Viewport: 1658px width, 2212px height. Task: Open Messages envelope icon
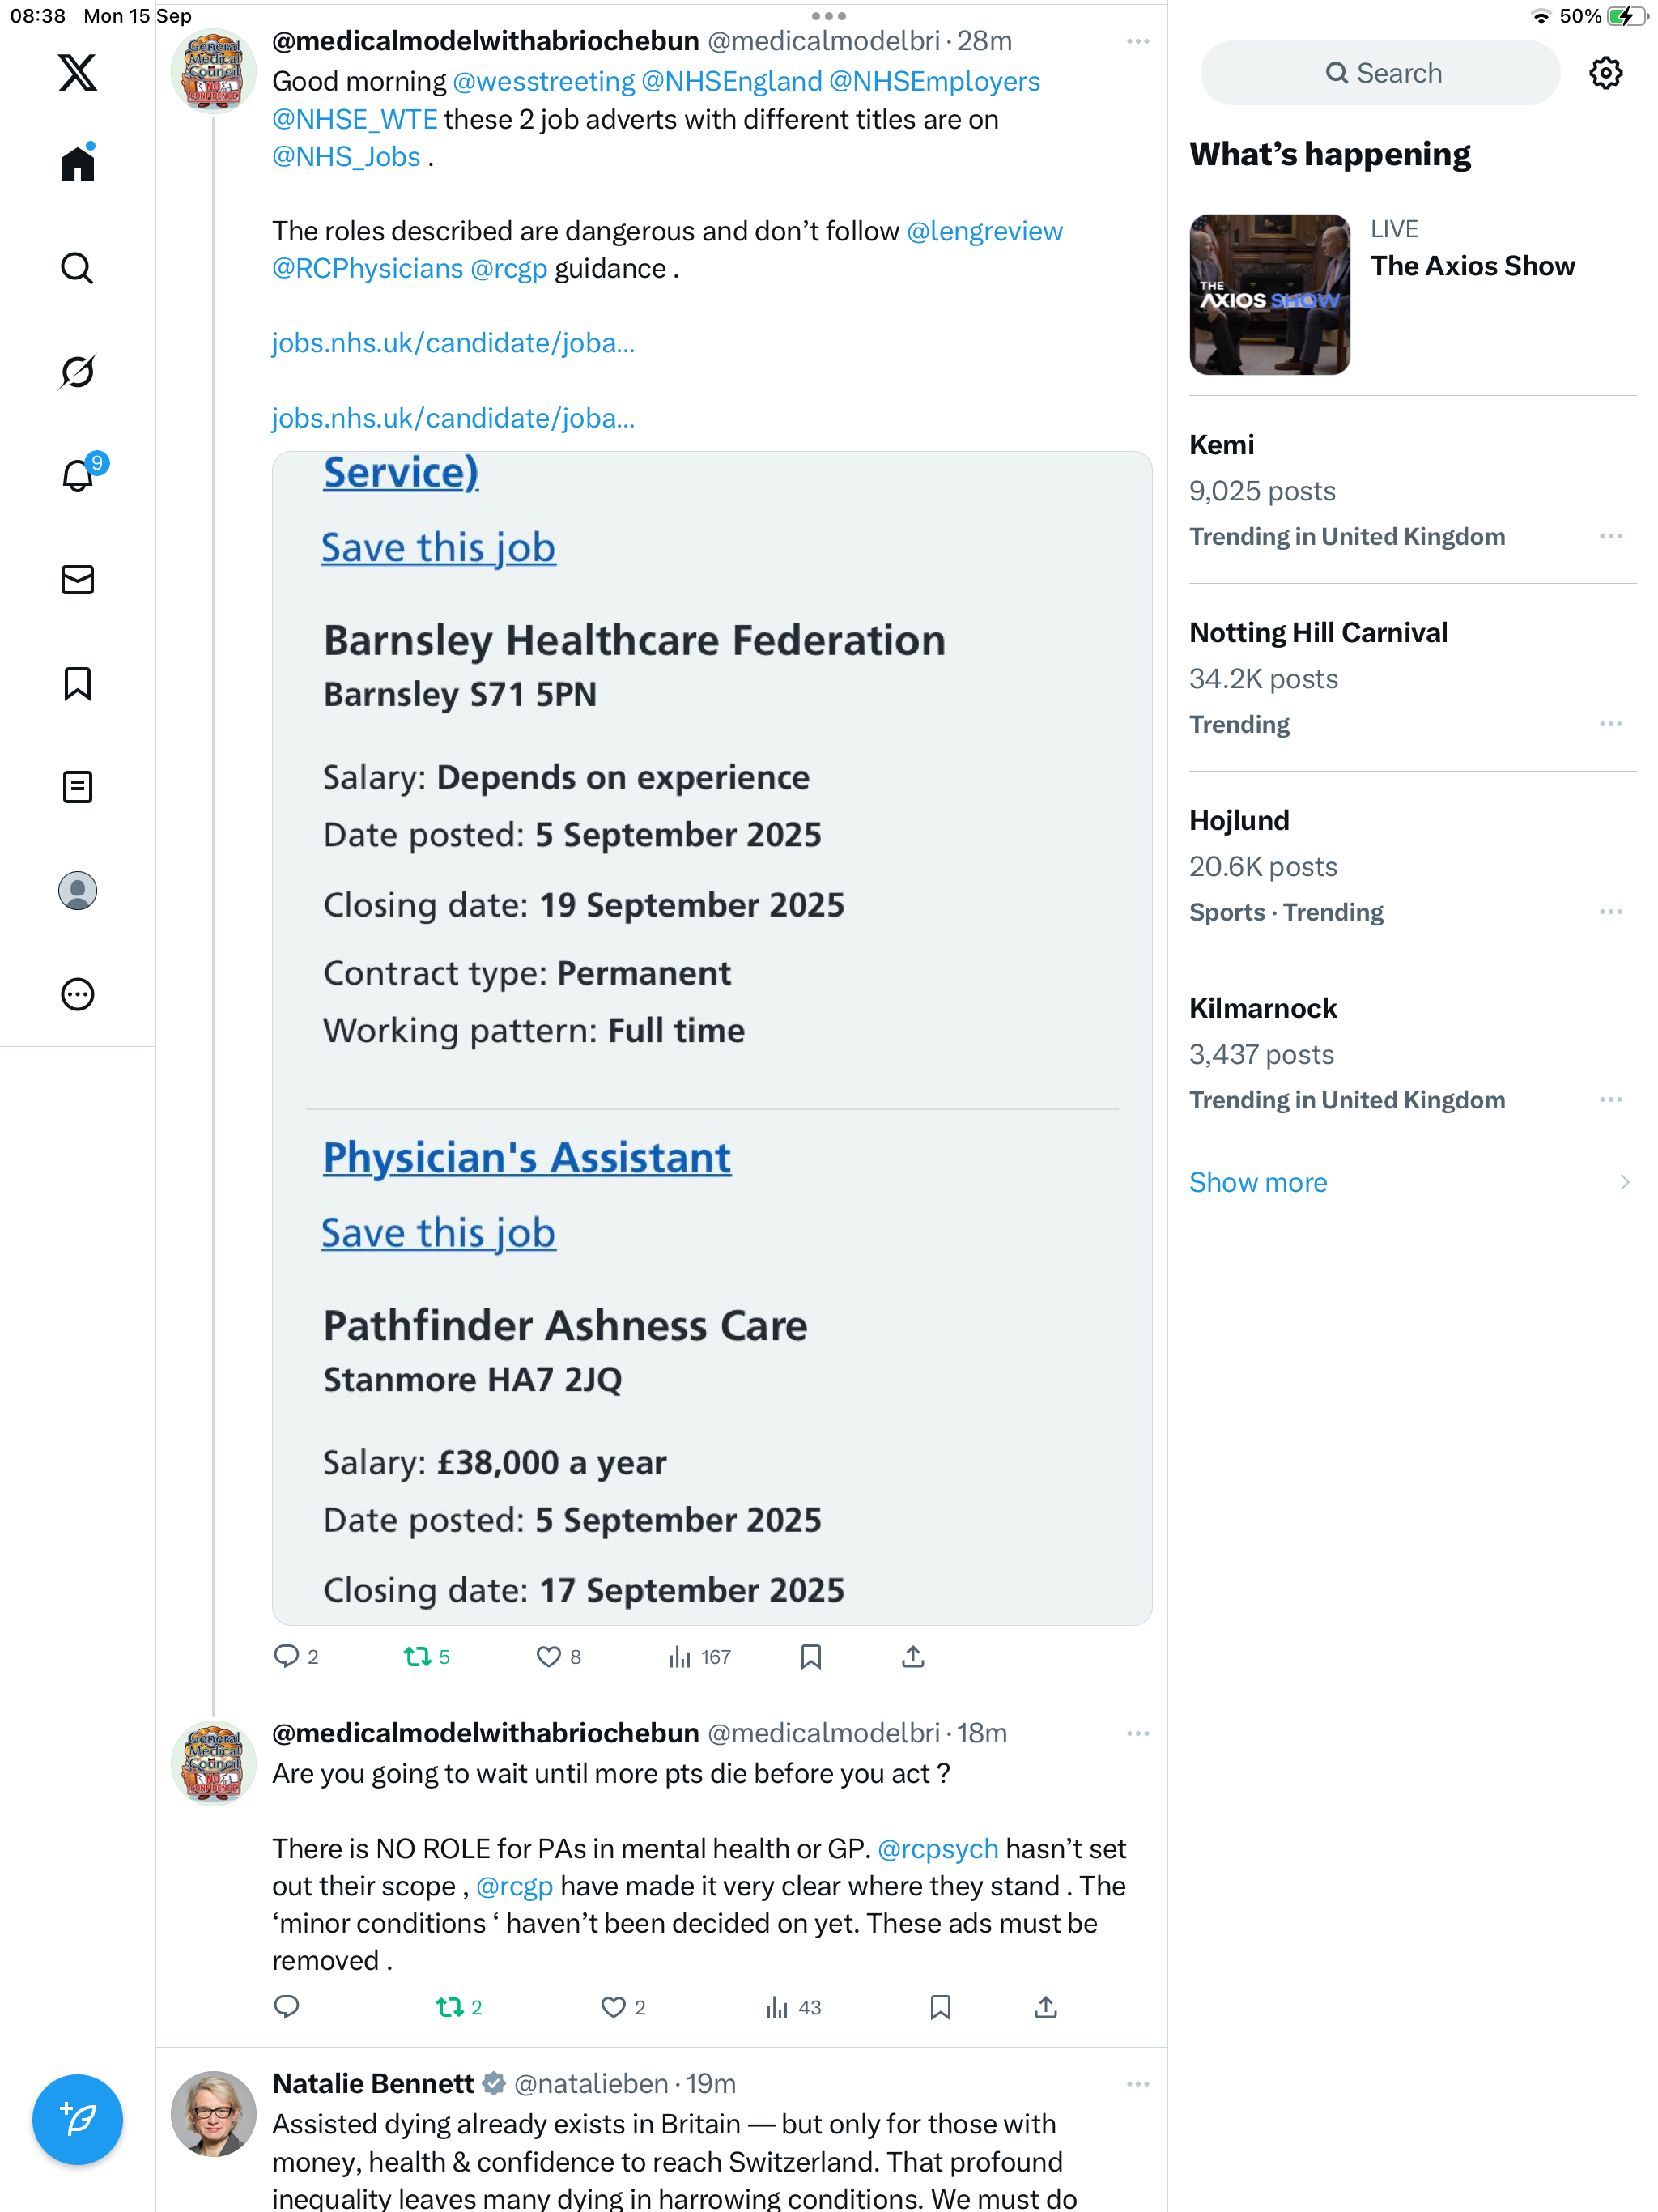point(77,580)
